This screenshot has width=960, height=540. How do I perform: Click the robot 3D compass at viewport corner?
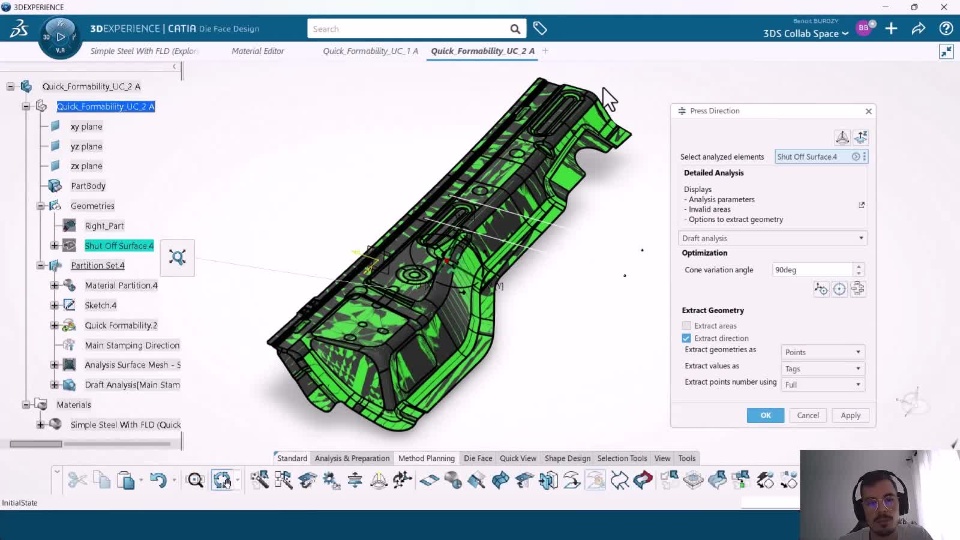pos(912,402)
